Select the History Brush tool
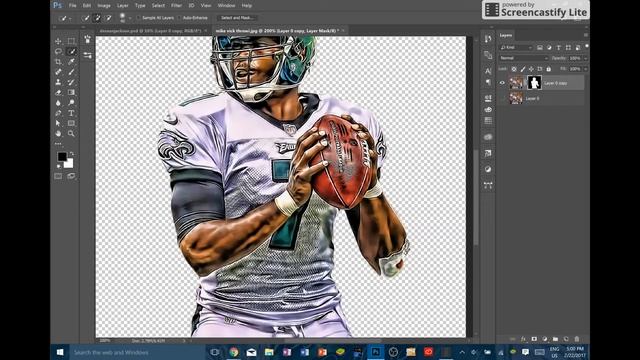Screen dimensions: 640x360 coord(71,82)
